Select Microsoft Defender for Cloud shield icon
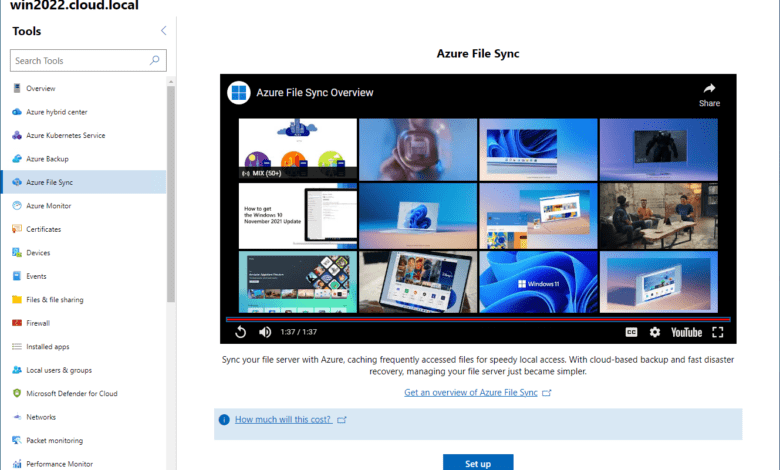 point(17,393)
